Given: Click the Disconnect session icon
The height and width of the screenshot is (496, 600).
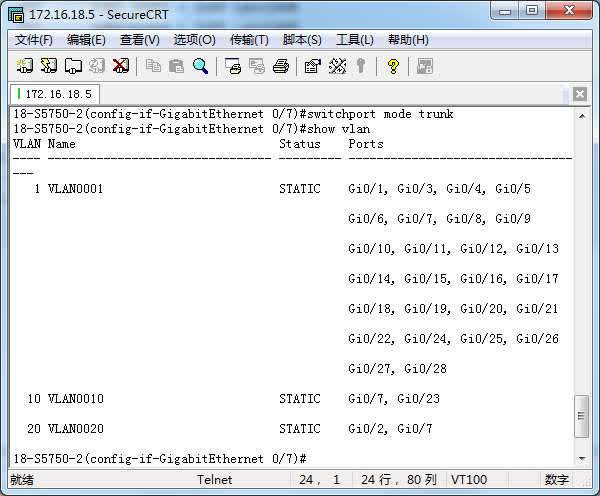Looking at the screenshot, I should (x=121, y=66).
